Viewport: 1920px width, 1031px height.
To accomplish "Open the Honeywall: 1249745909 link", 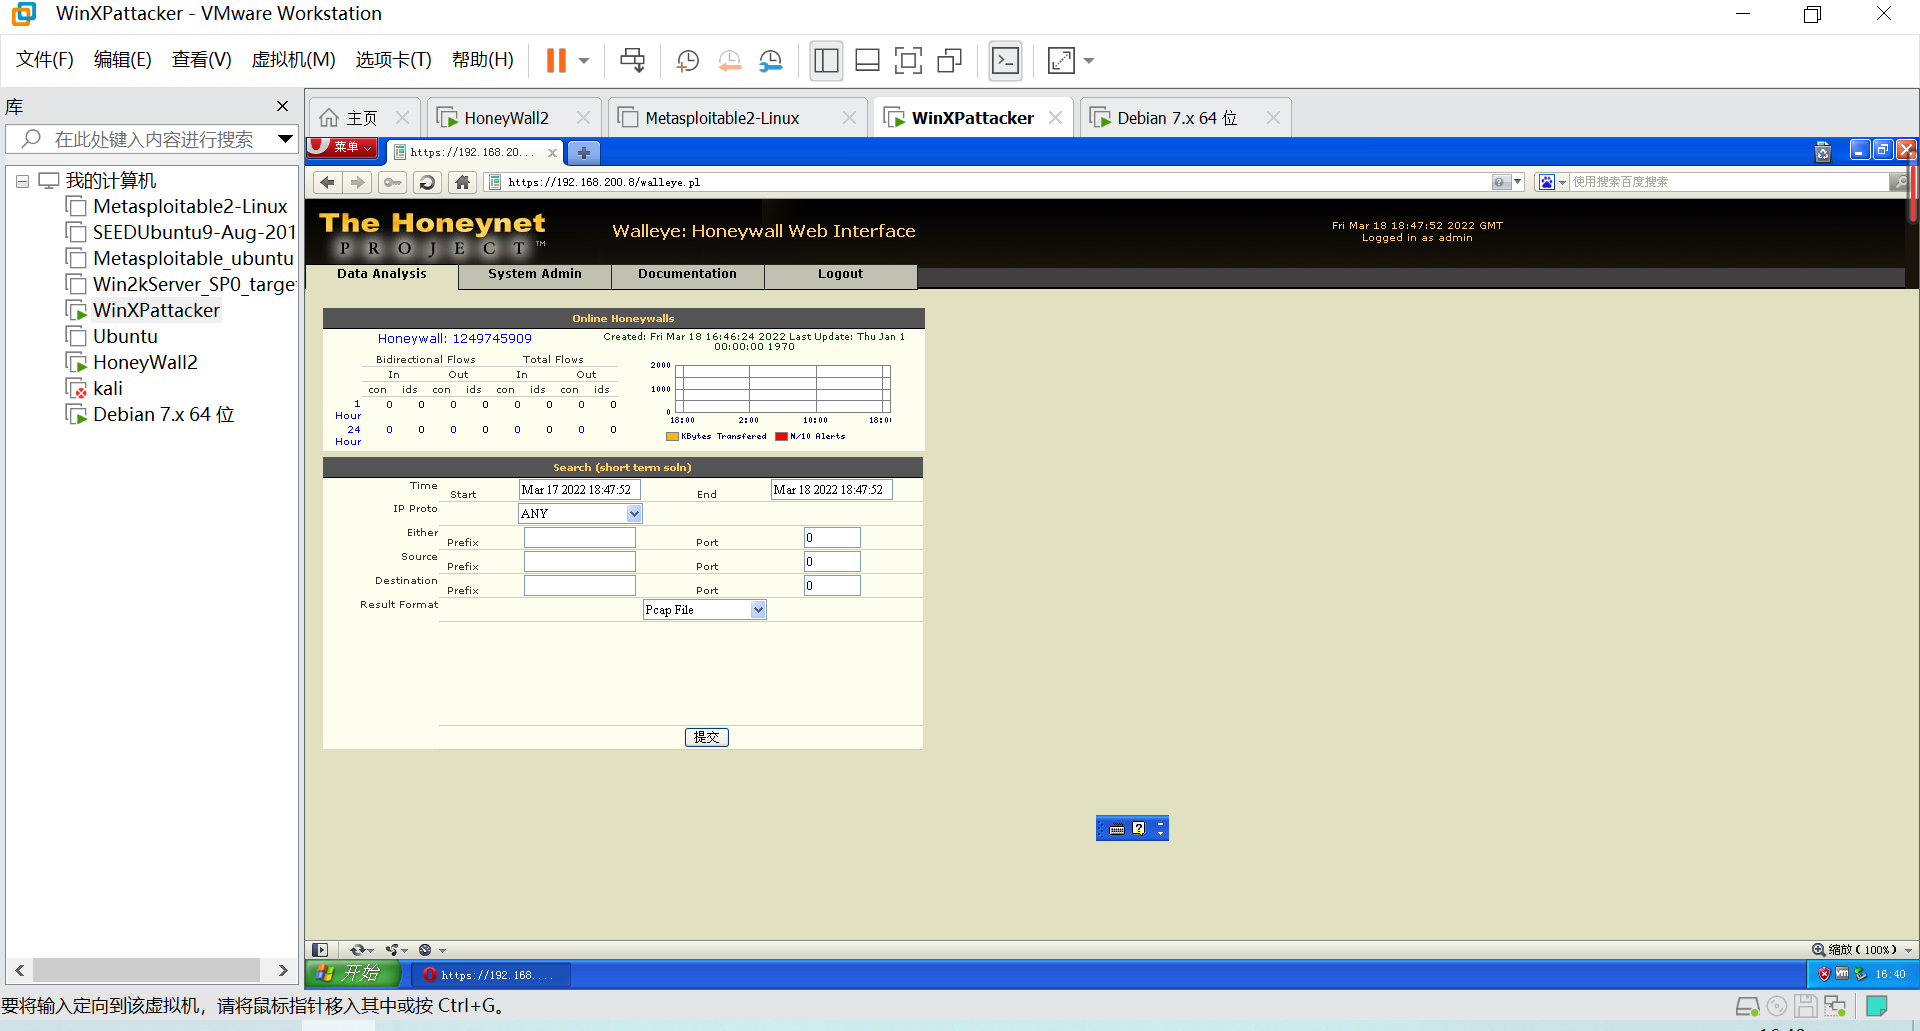I will pyautogui.click(x=455, y=339).
